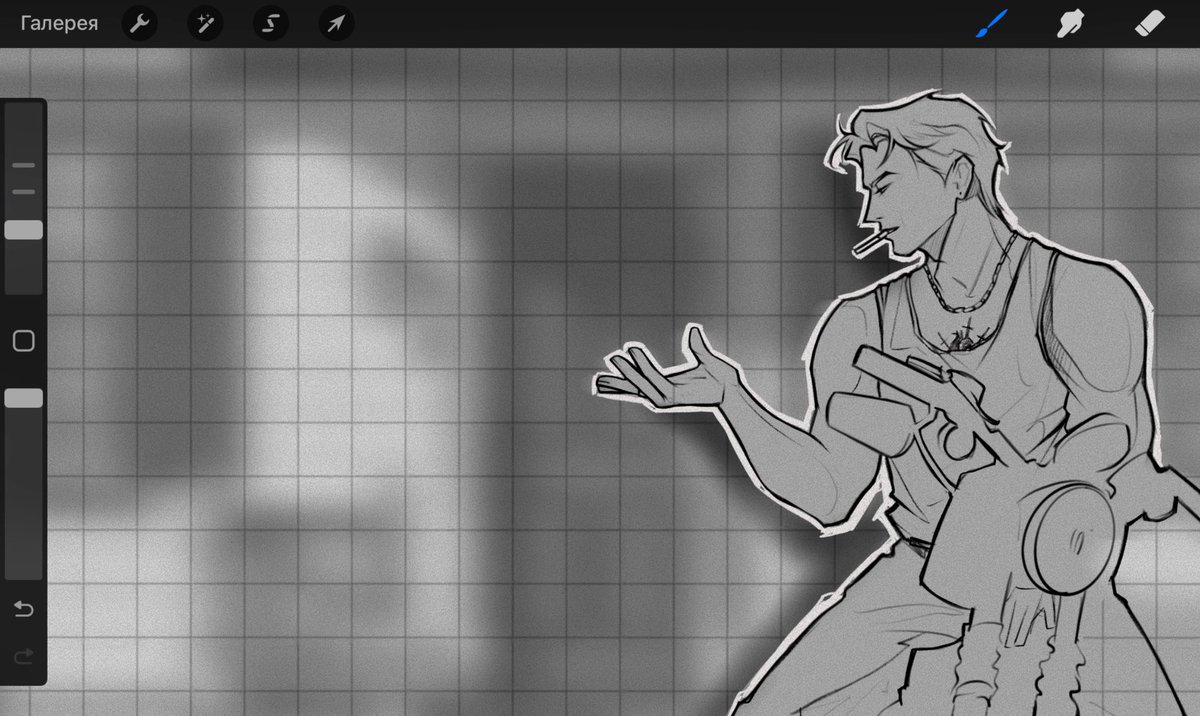Viewport: 1200px width, 716px height.
Task: Tap the square Modify button on sidebar
Action: click(x=24, y=341)
